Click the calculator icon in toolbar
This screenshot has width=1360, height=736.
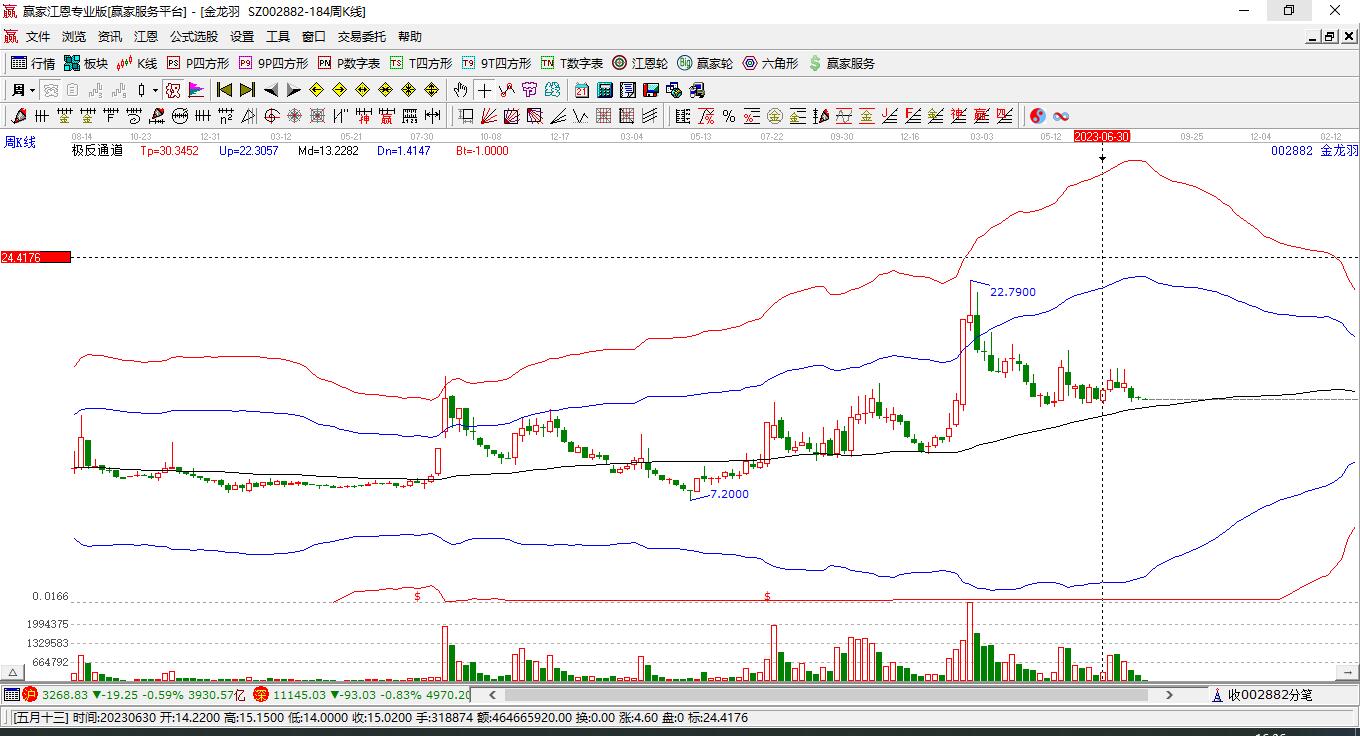[604, 90]
